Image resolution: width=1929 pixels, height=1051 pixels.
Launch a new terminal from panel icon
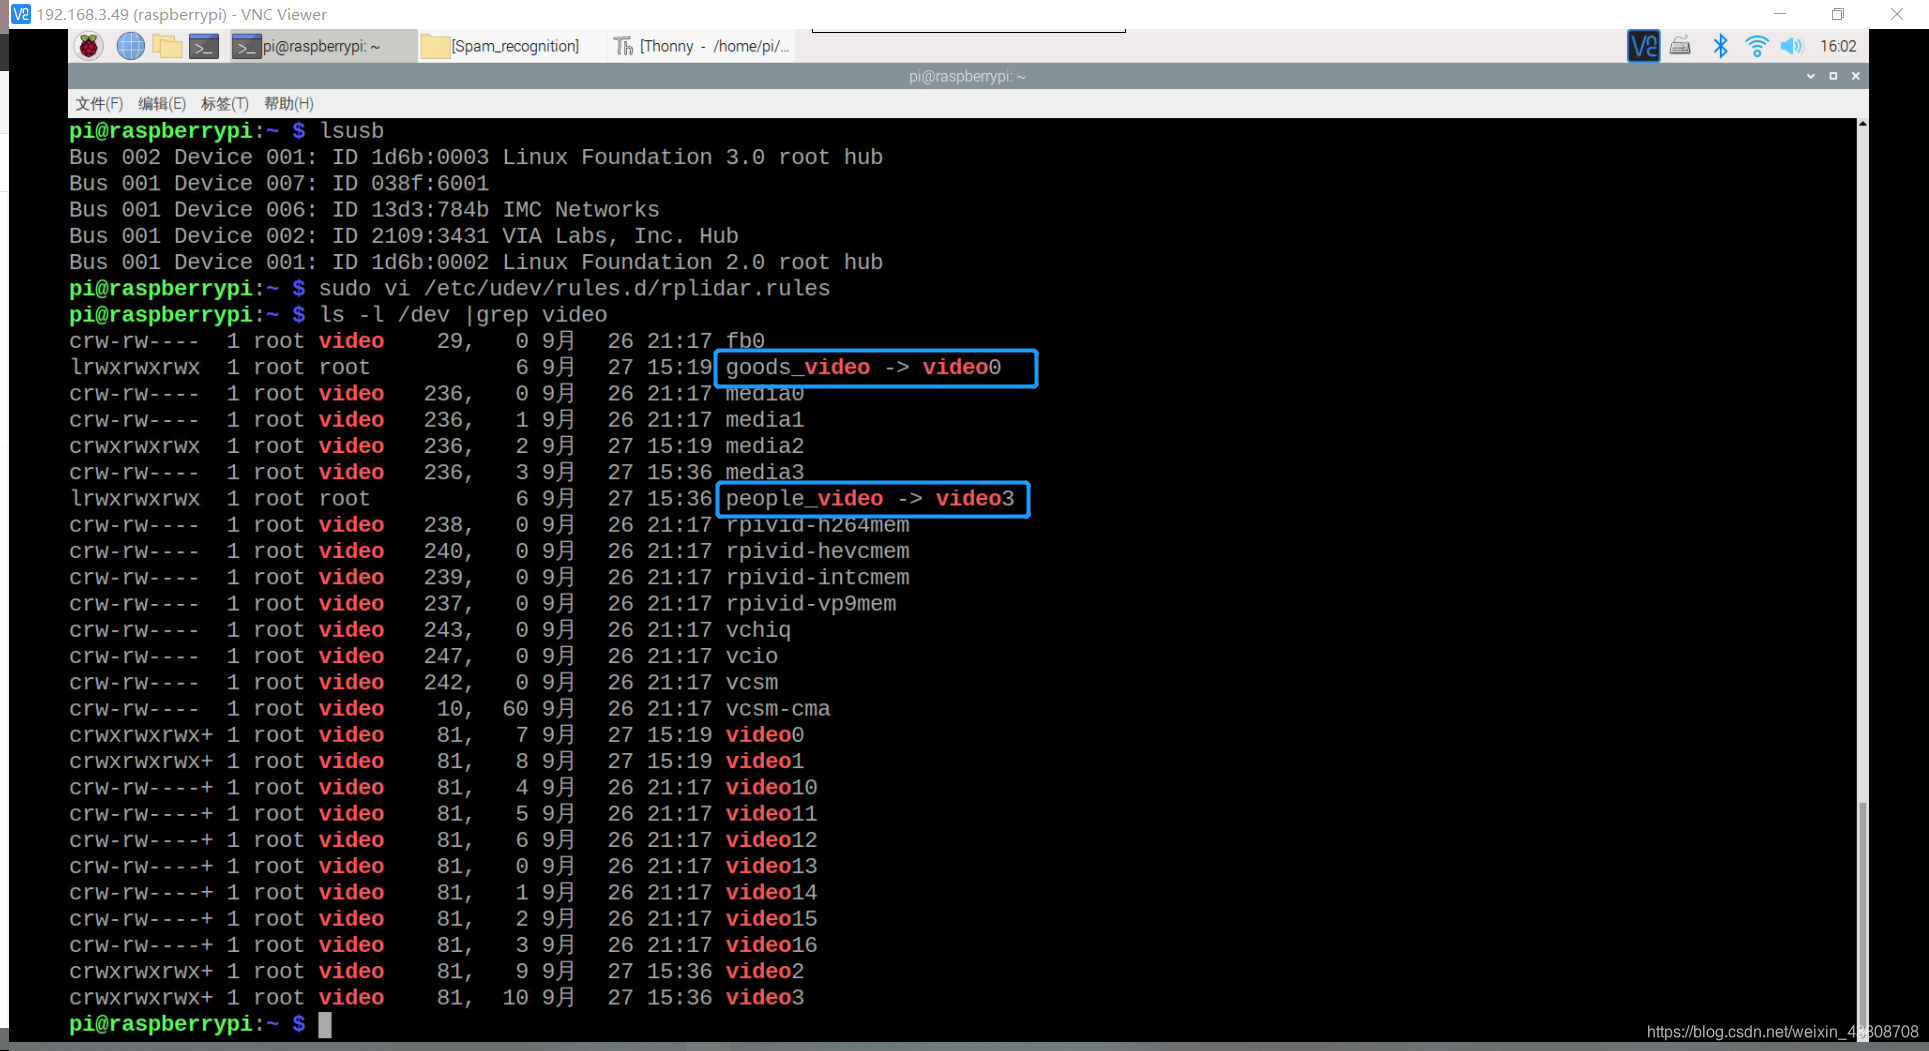click(204, 46)
